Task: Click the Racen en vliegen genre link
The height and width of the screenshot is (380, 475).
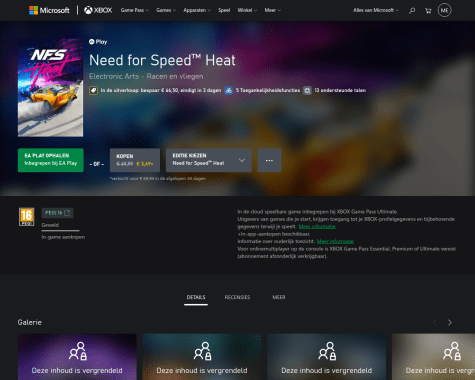Action: click(175, 76)
